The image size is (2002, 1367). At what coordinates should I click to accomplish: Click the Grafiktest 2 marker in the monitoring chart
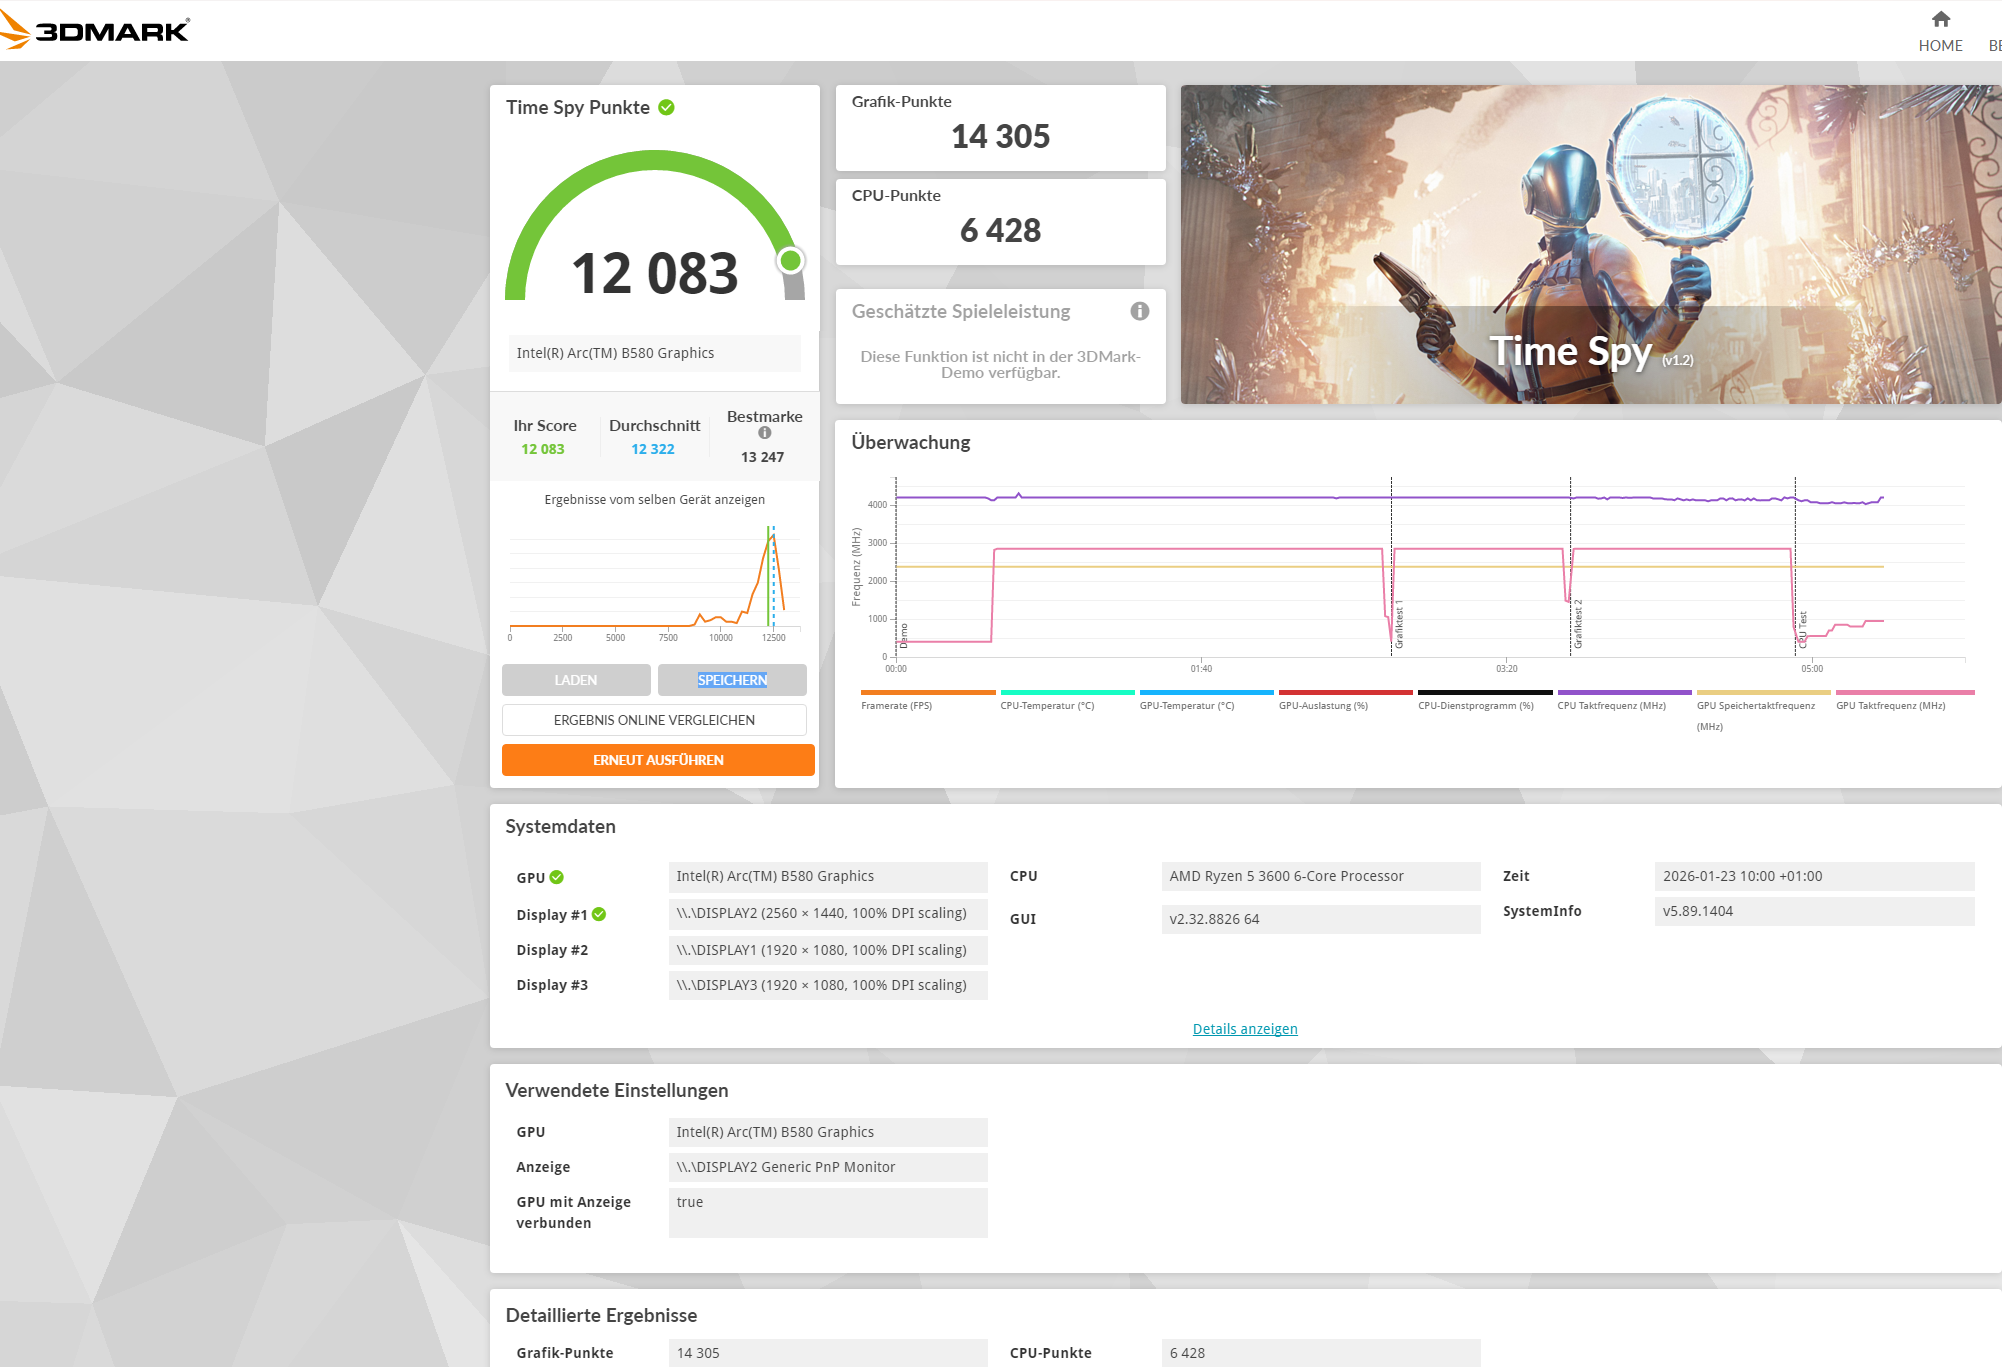point(1578,625)
